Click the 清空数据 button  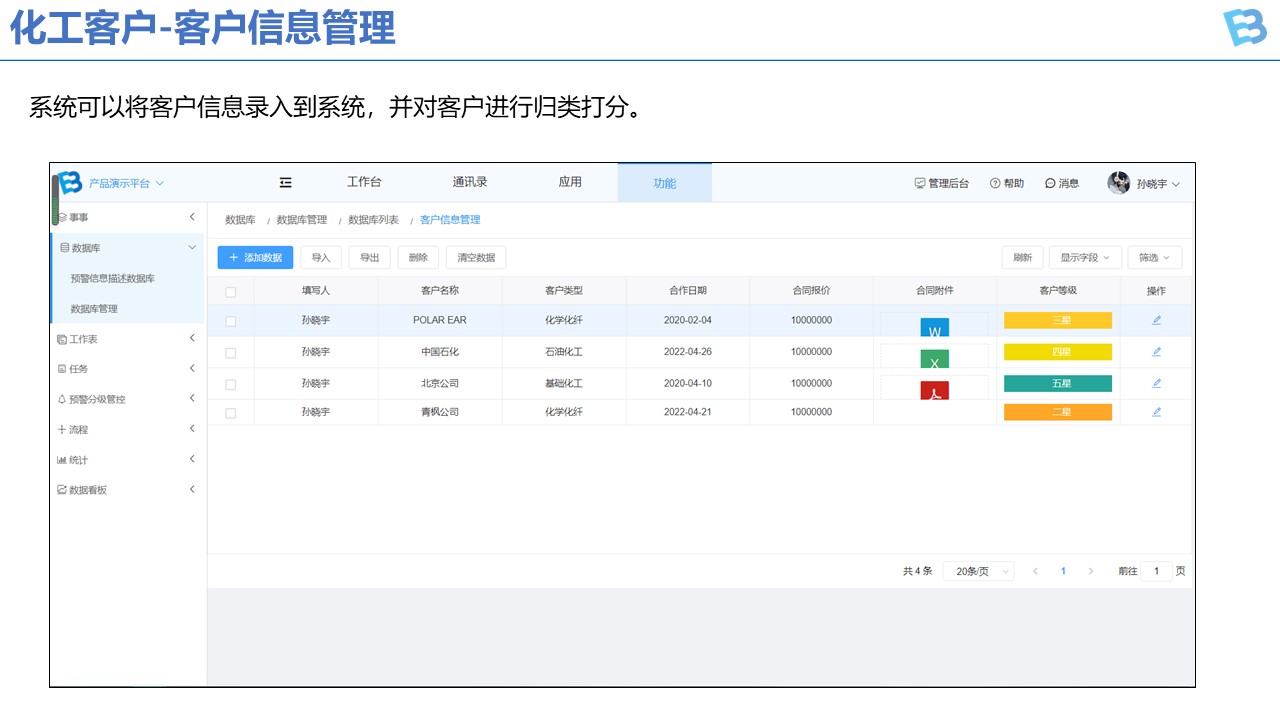coord(475,258)
